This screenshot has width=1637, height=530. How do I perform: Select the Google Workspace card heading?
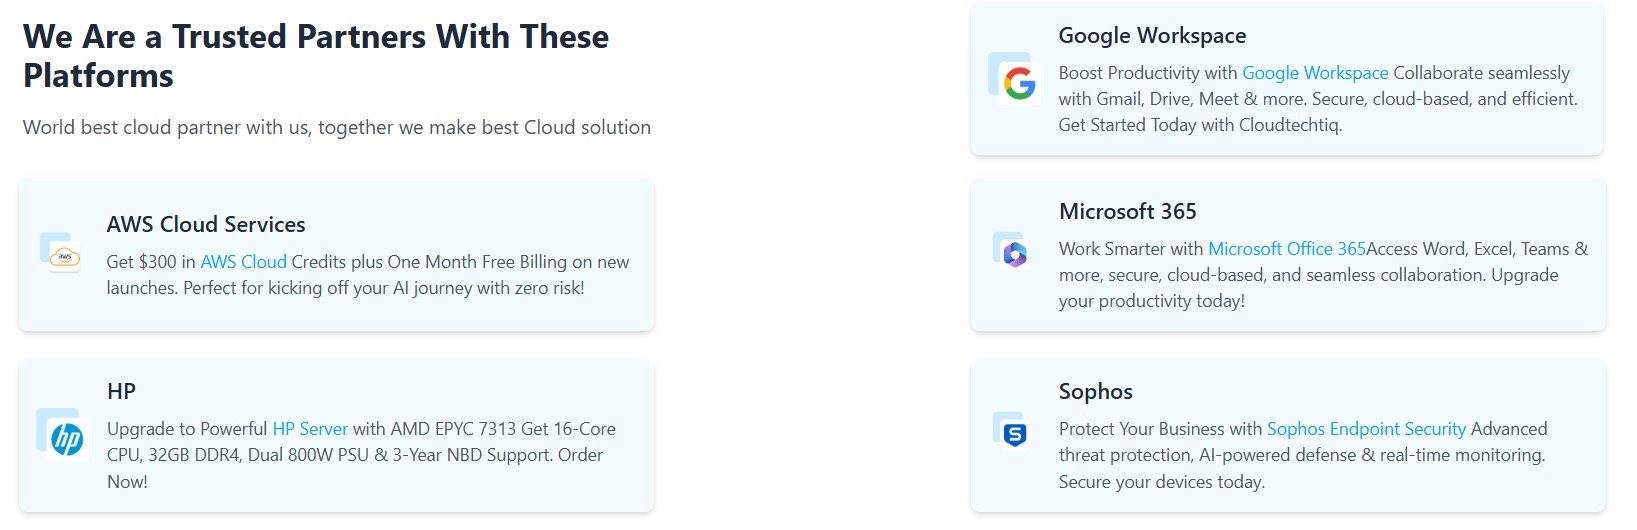[1152, 36]
